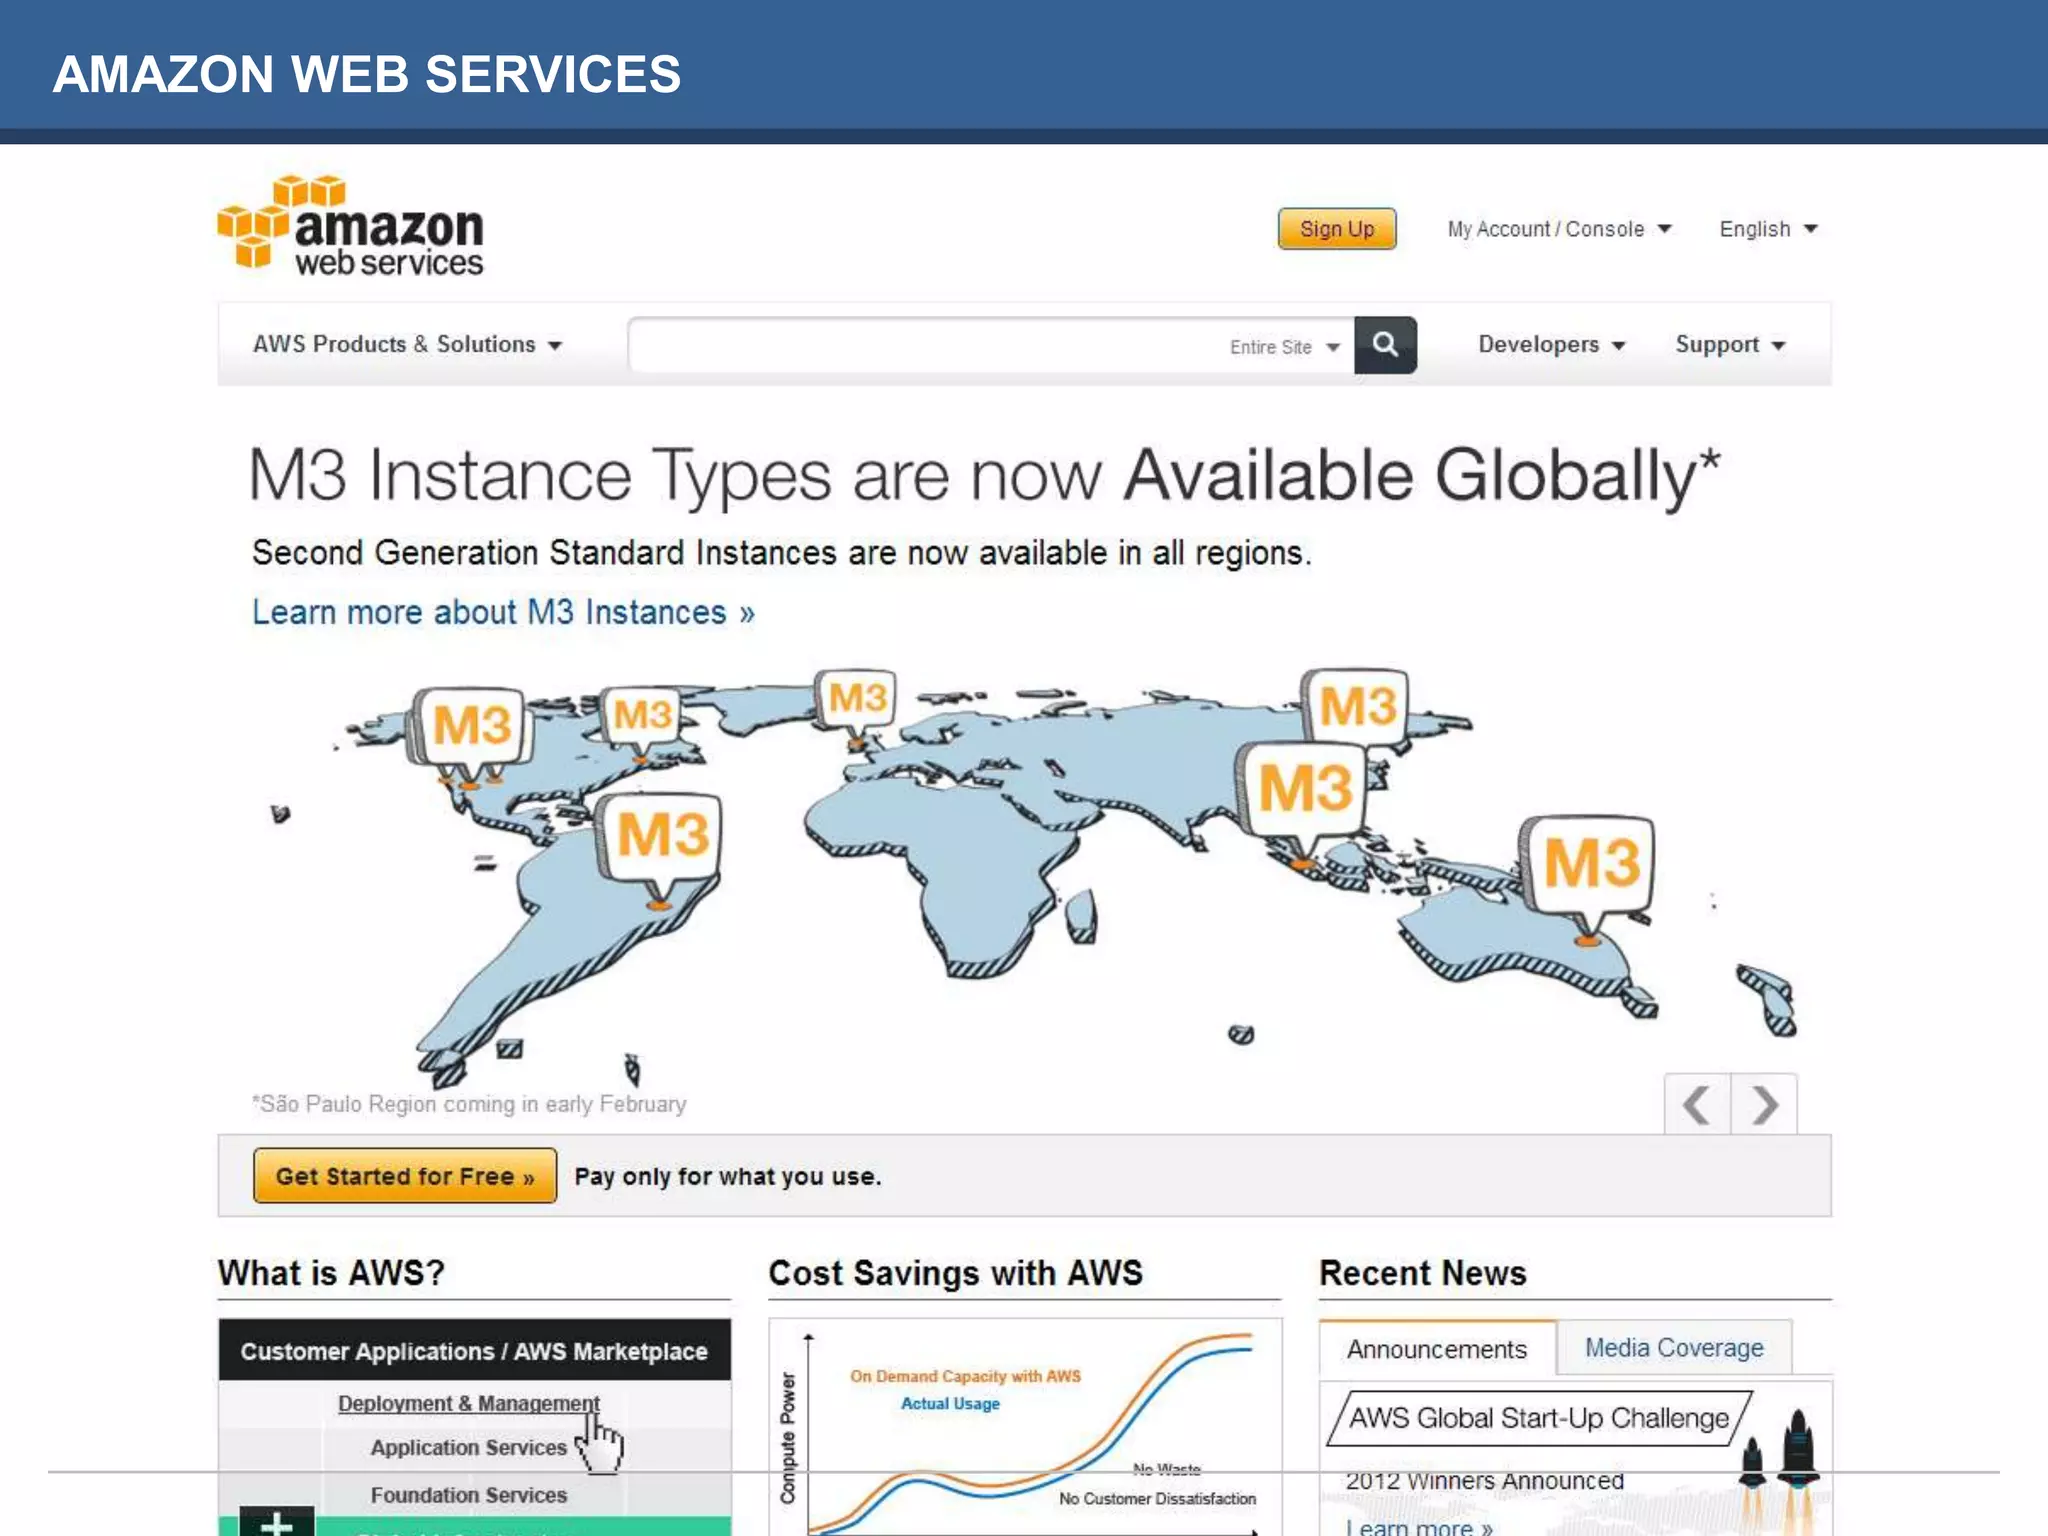This screenshot has width=2048, height=1536.
Task: Click the 'Recent News' heading
Action: (1422, 1273)
